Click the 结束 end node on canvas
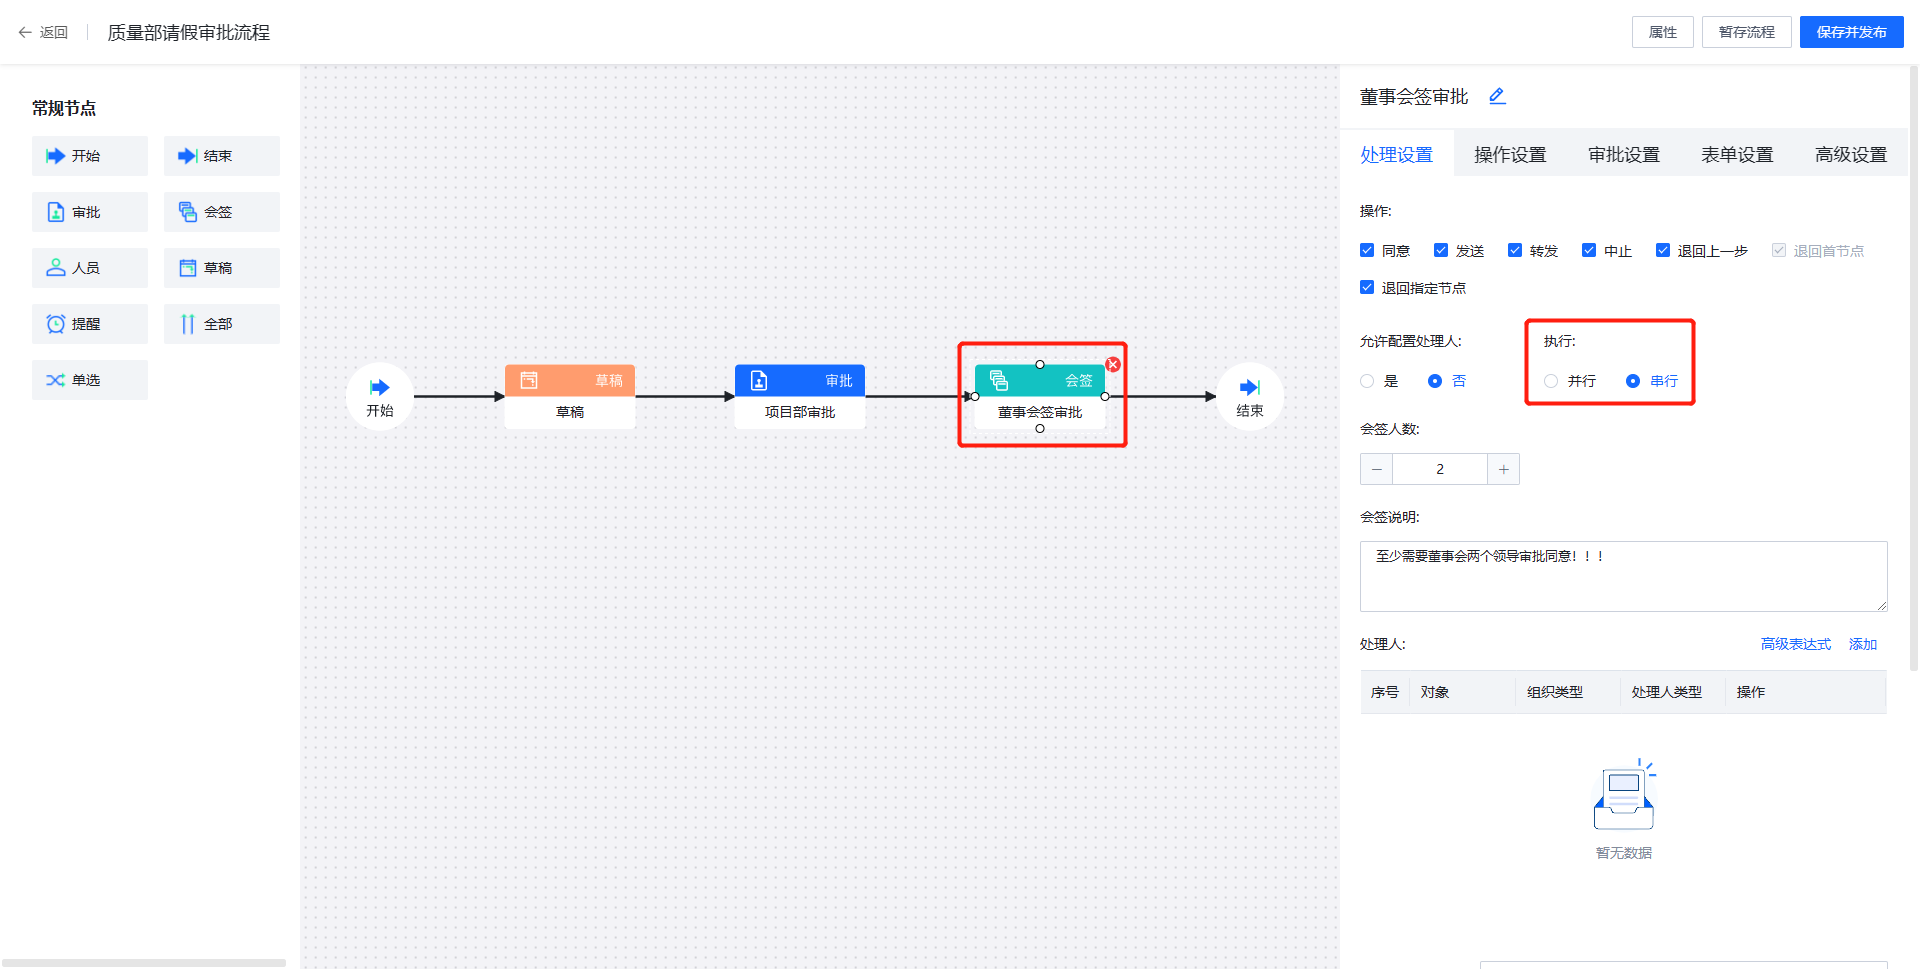The height and width of the screenshot is (969, 1920). 1250,396
